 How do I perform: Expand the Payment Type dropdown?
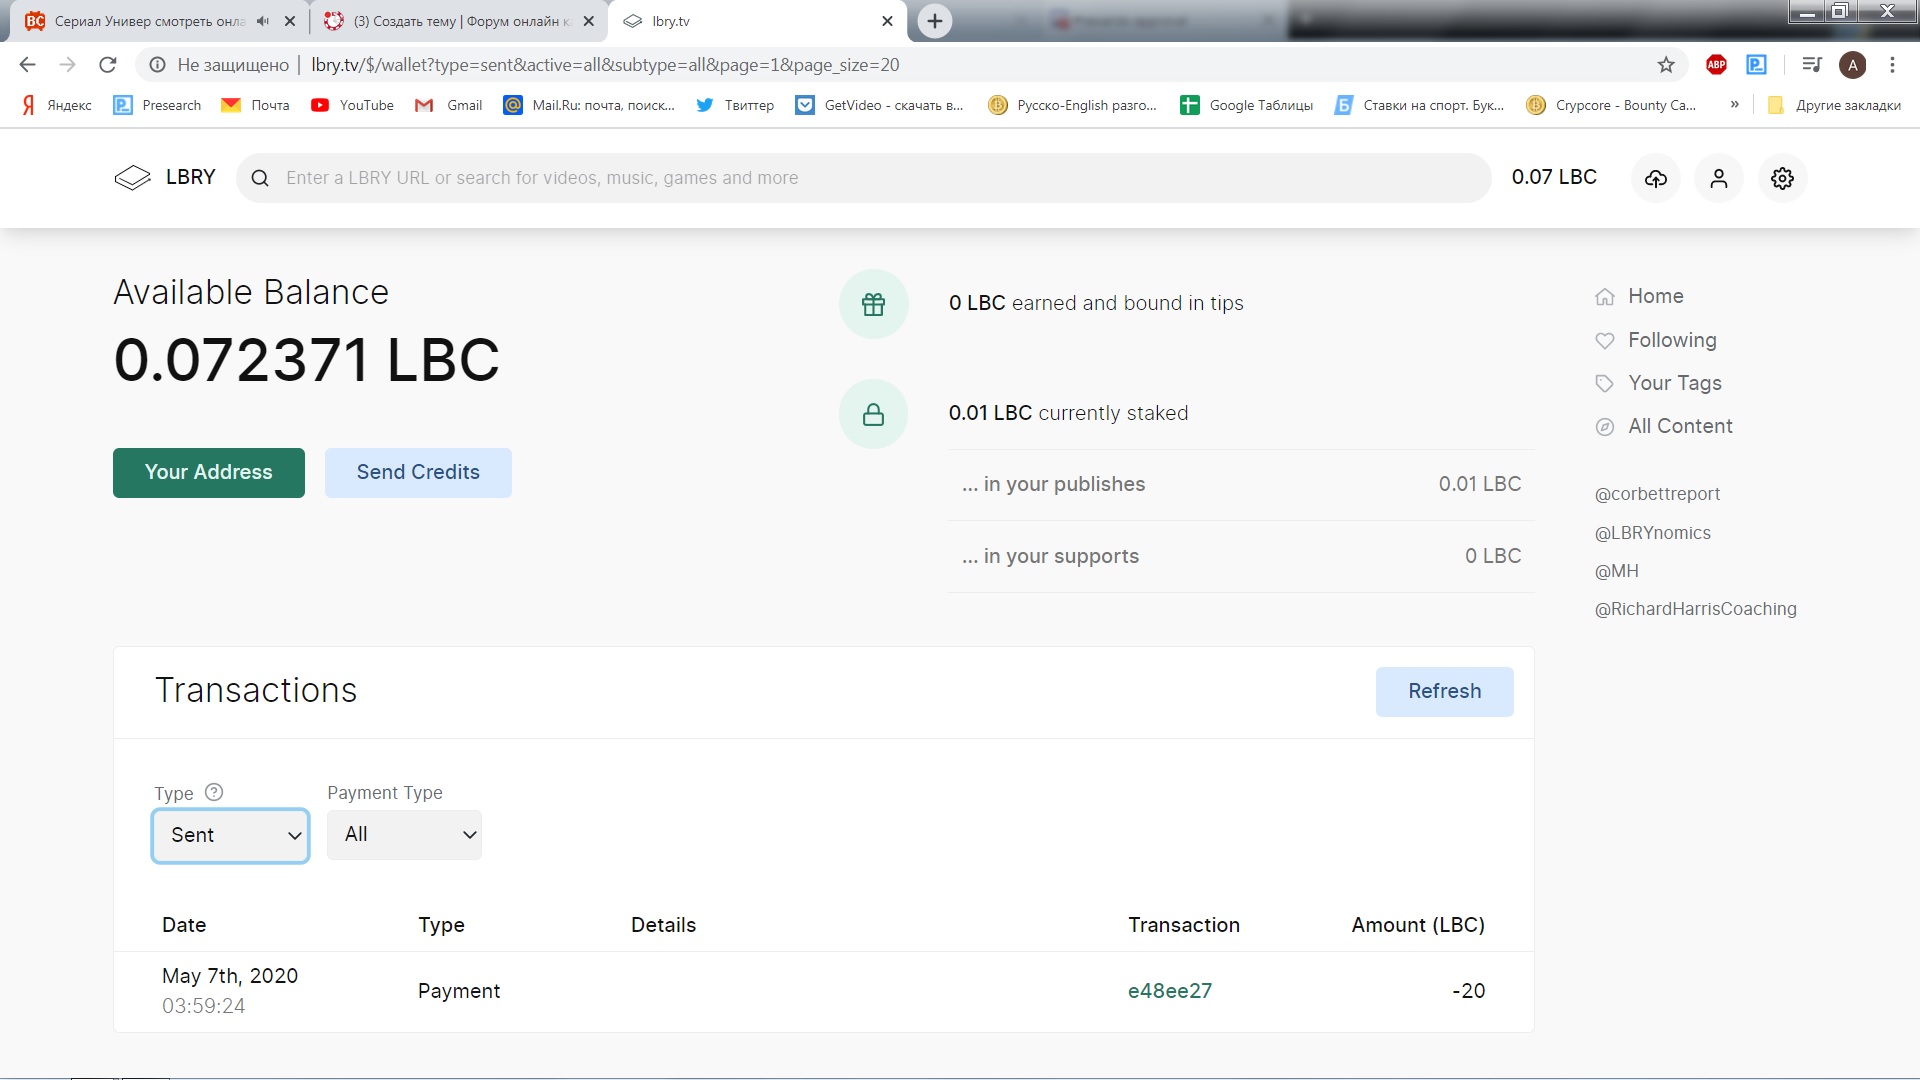[404, 835]
